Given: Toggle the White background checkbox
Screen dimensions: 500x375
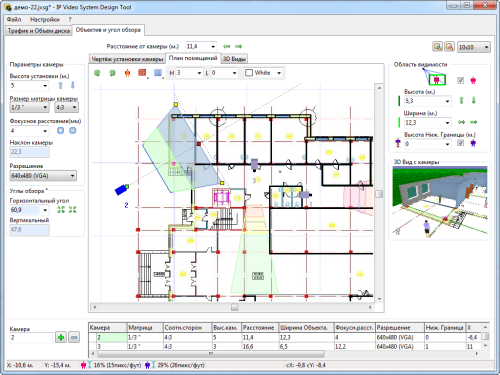Looking at the screenshot, I should point(249,73).
